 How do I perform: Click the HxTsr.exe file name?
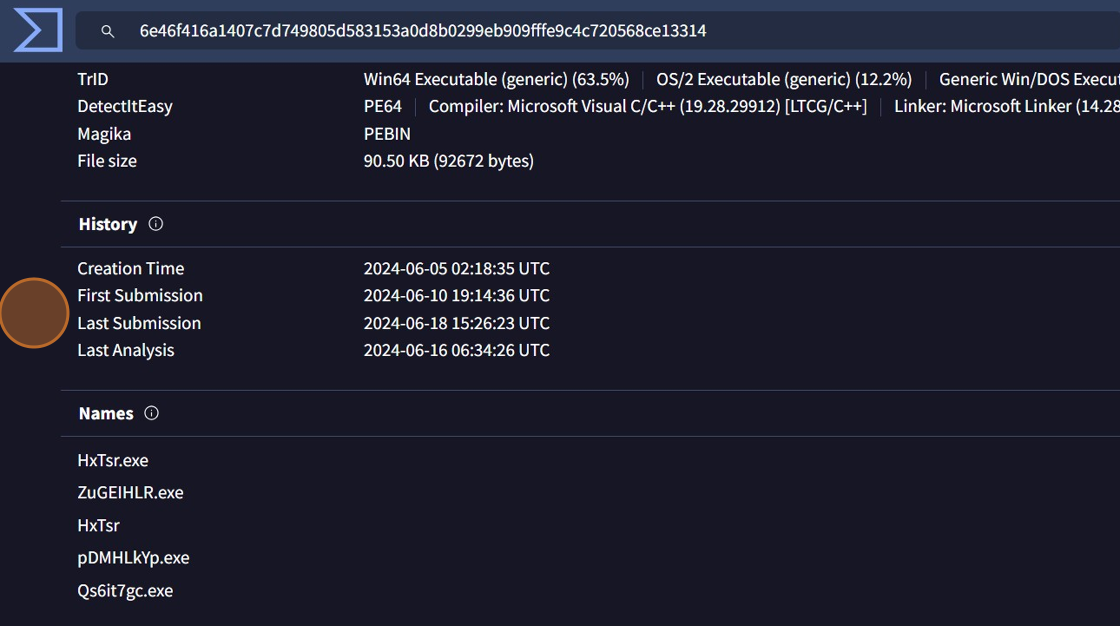tap(113, 460)
